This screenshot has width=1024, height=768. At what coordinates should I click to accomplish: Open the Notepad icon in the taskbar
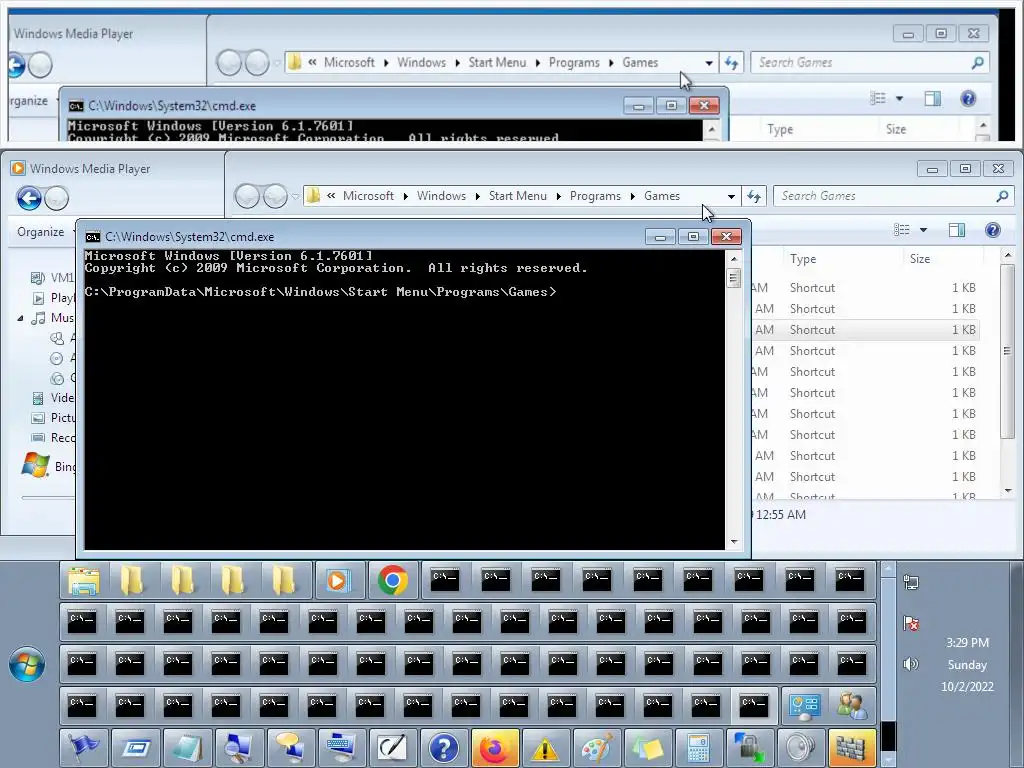click(x=186, y=748)
